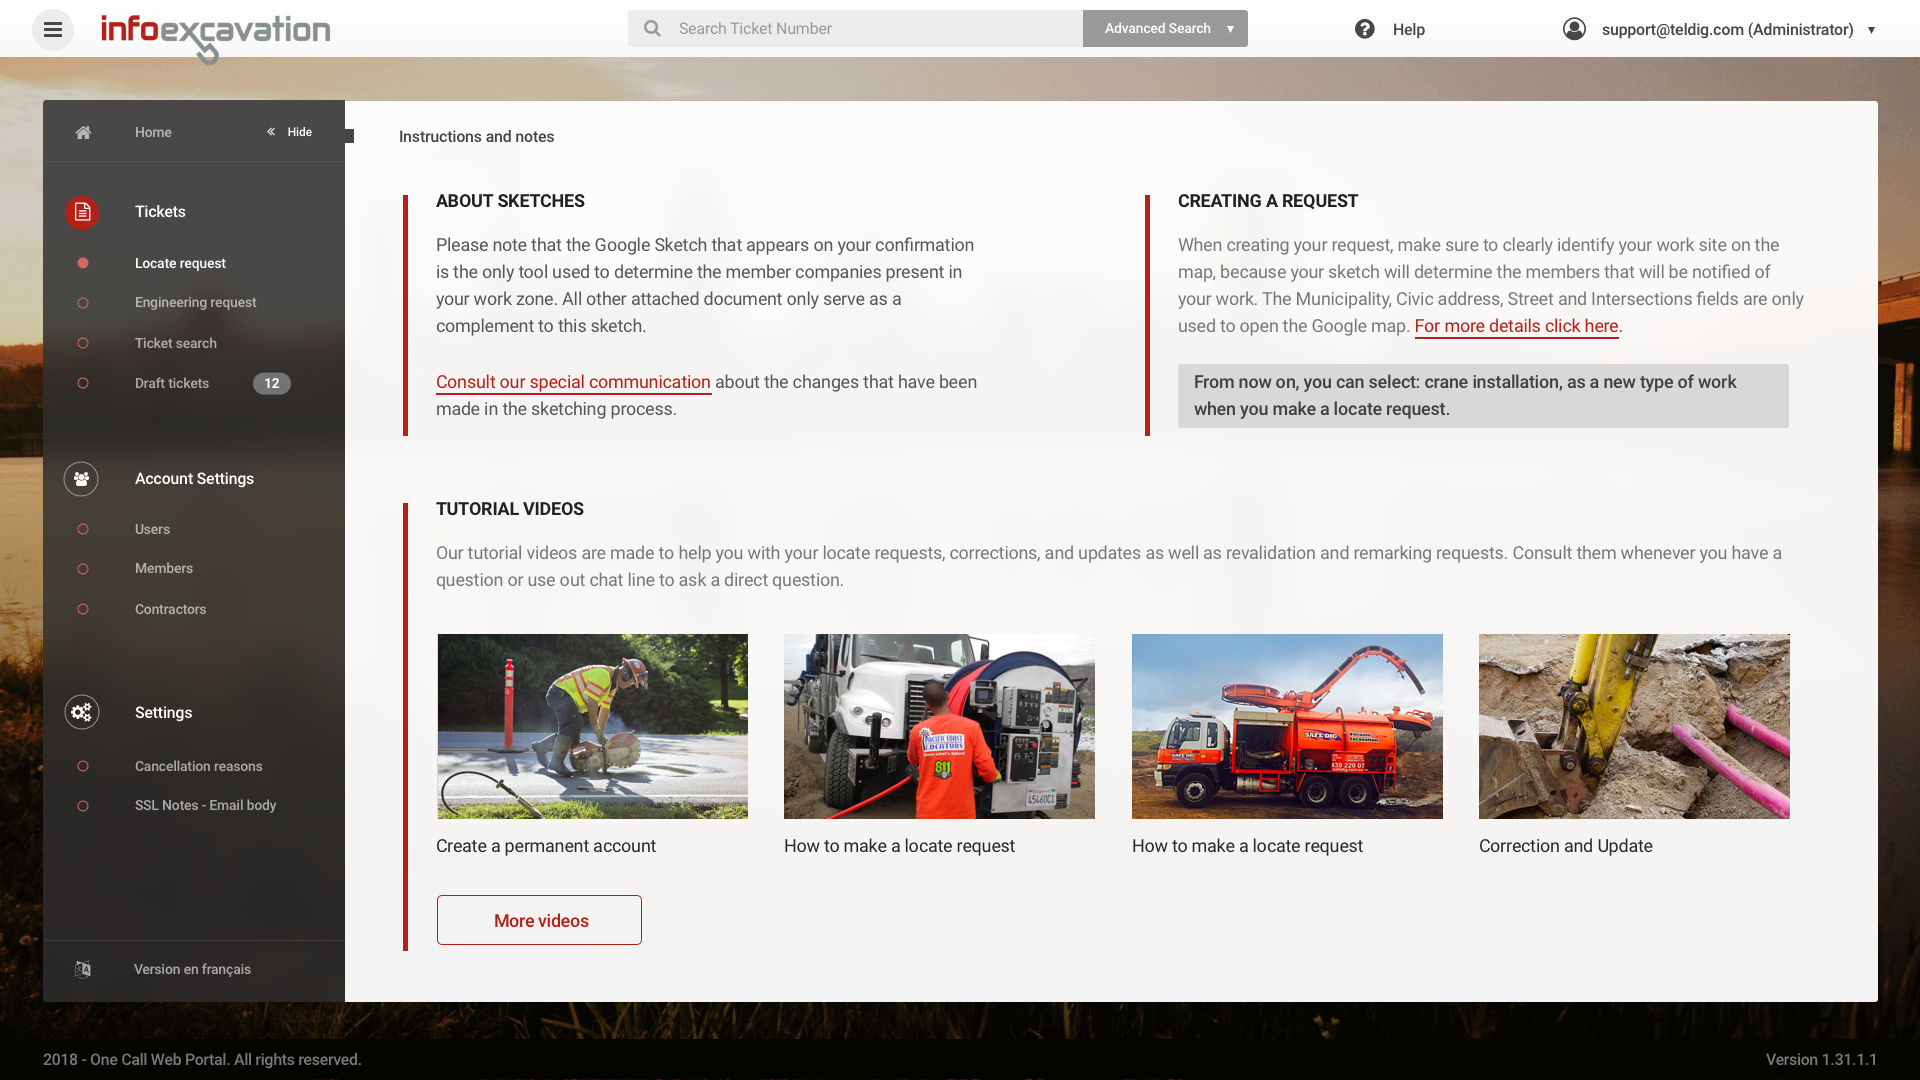1920x1080 pixels.
Task: Click the user profile avatar icon
Action: point(1574,29)
